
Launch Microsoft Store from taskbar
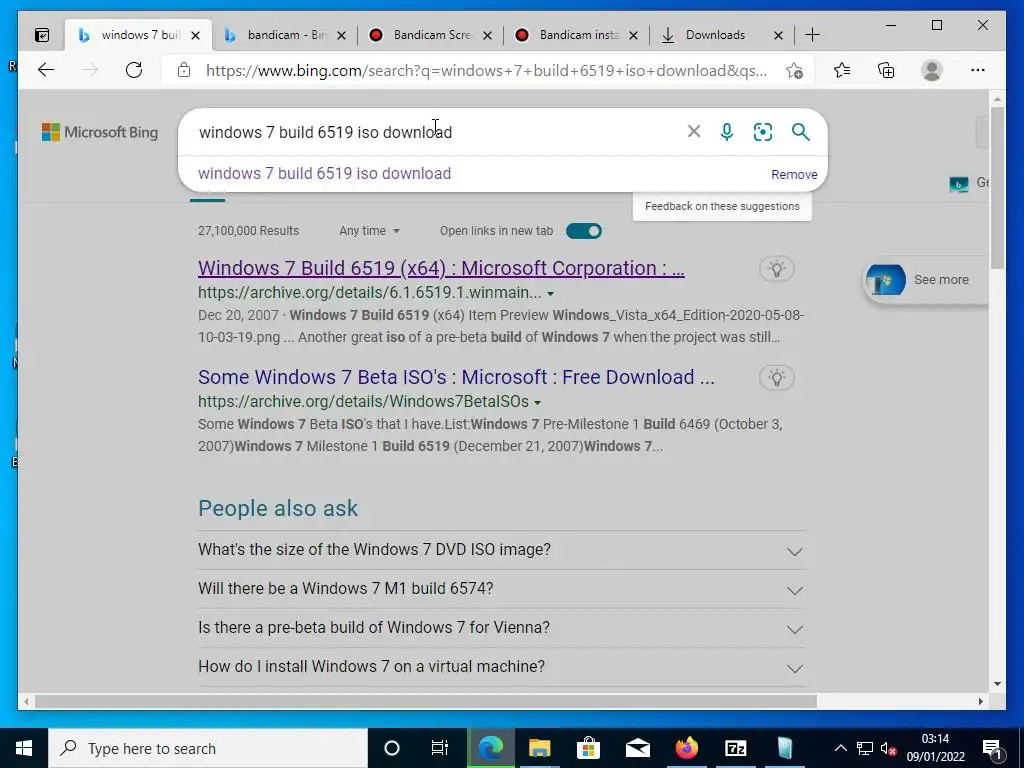(x=588, y=748)
